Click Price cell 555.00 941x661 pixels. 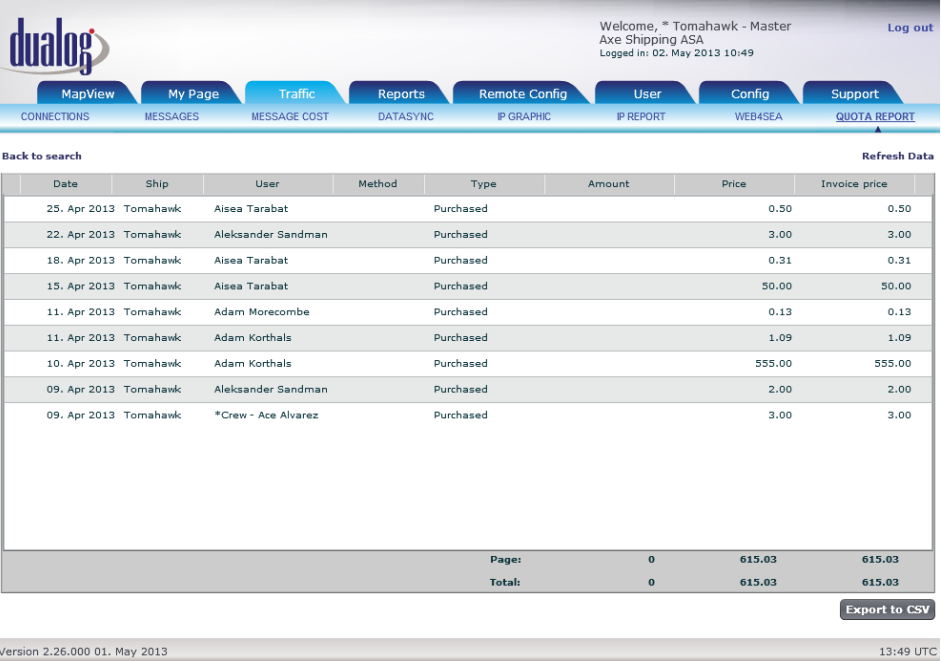pyautogui.click(x=774, y=364)
